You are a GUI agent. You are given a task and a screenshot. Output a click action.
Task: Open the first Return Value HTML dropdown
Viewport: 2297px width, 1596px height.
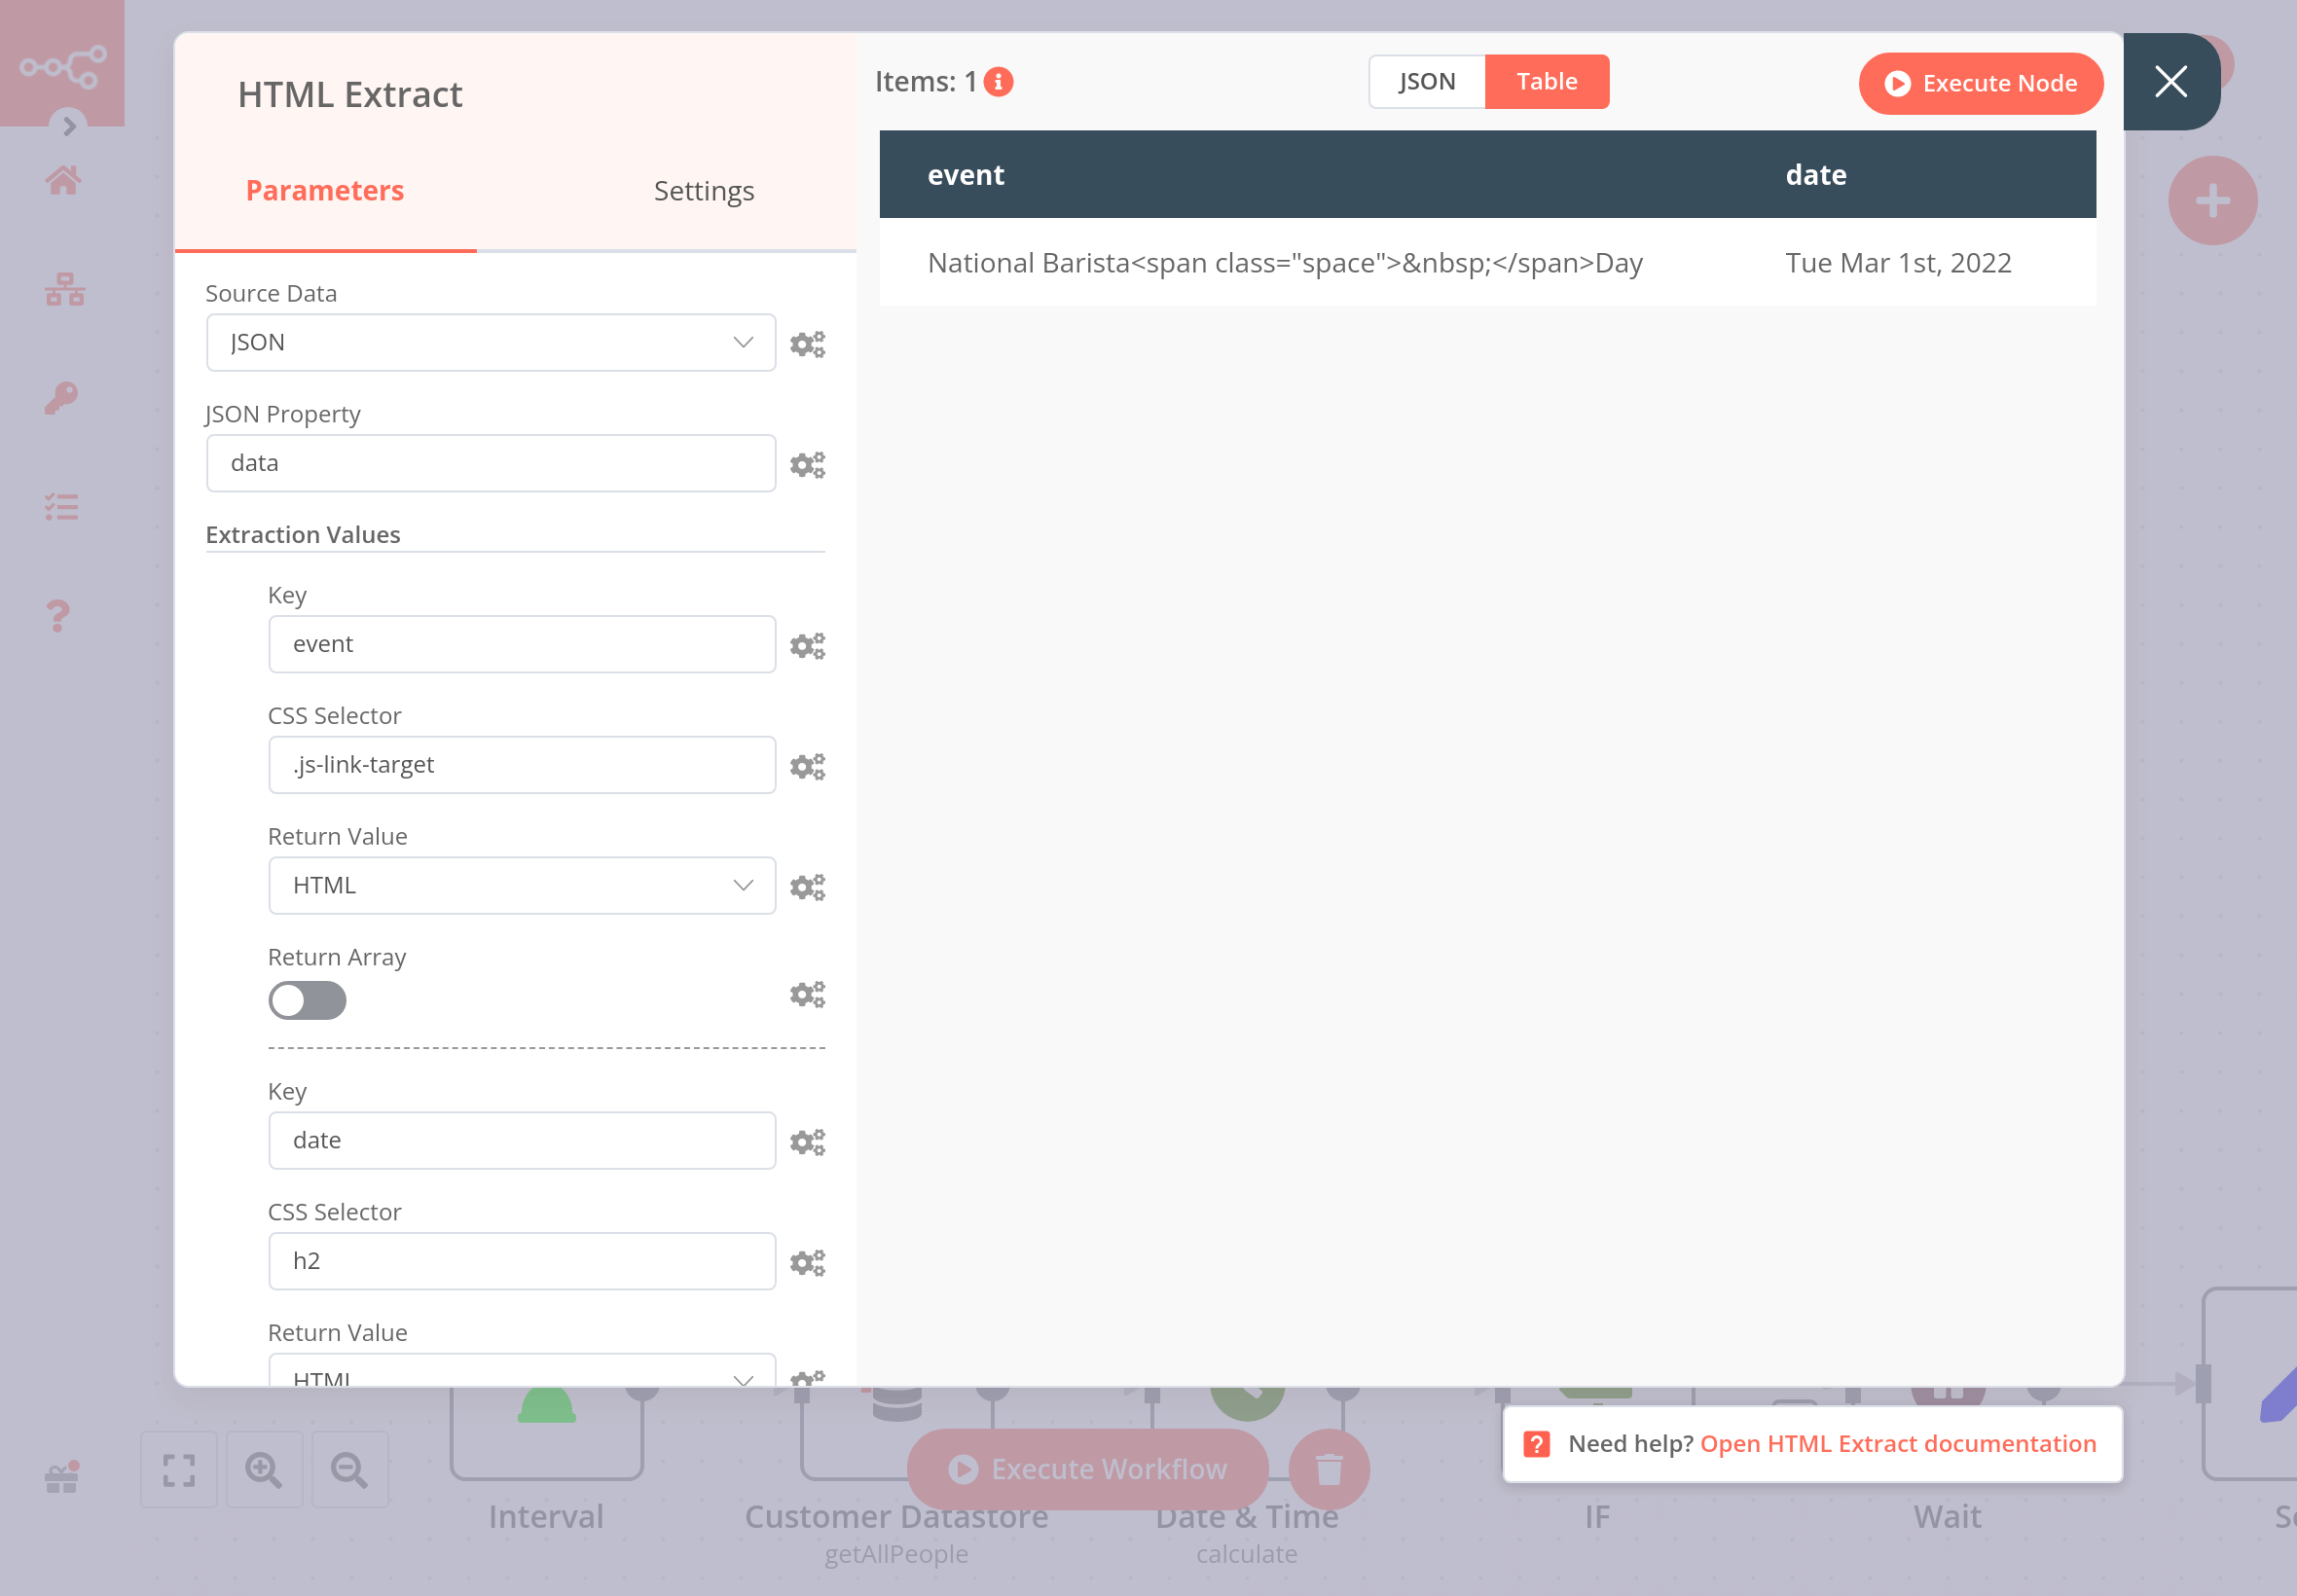click(521, 886)
